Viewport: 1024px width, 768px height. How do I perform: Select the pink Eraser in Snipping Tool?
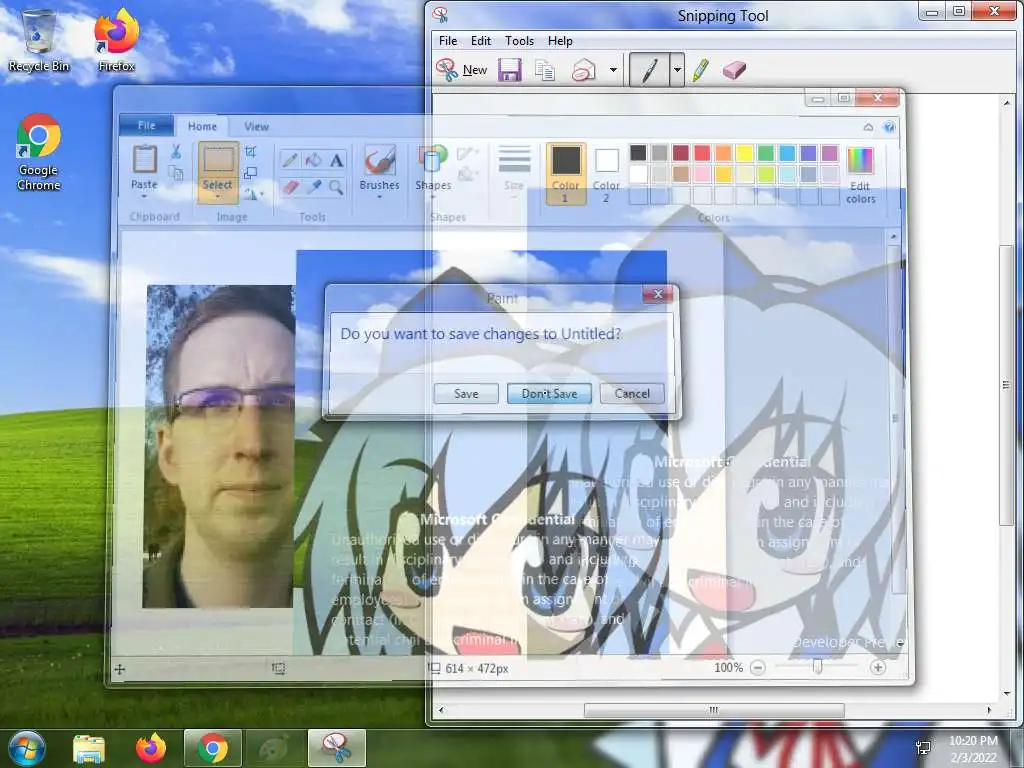(x=734, y=70)
